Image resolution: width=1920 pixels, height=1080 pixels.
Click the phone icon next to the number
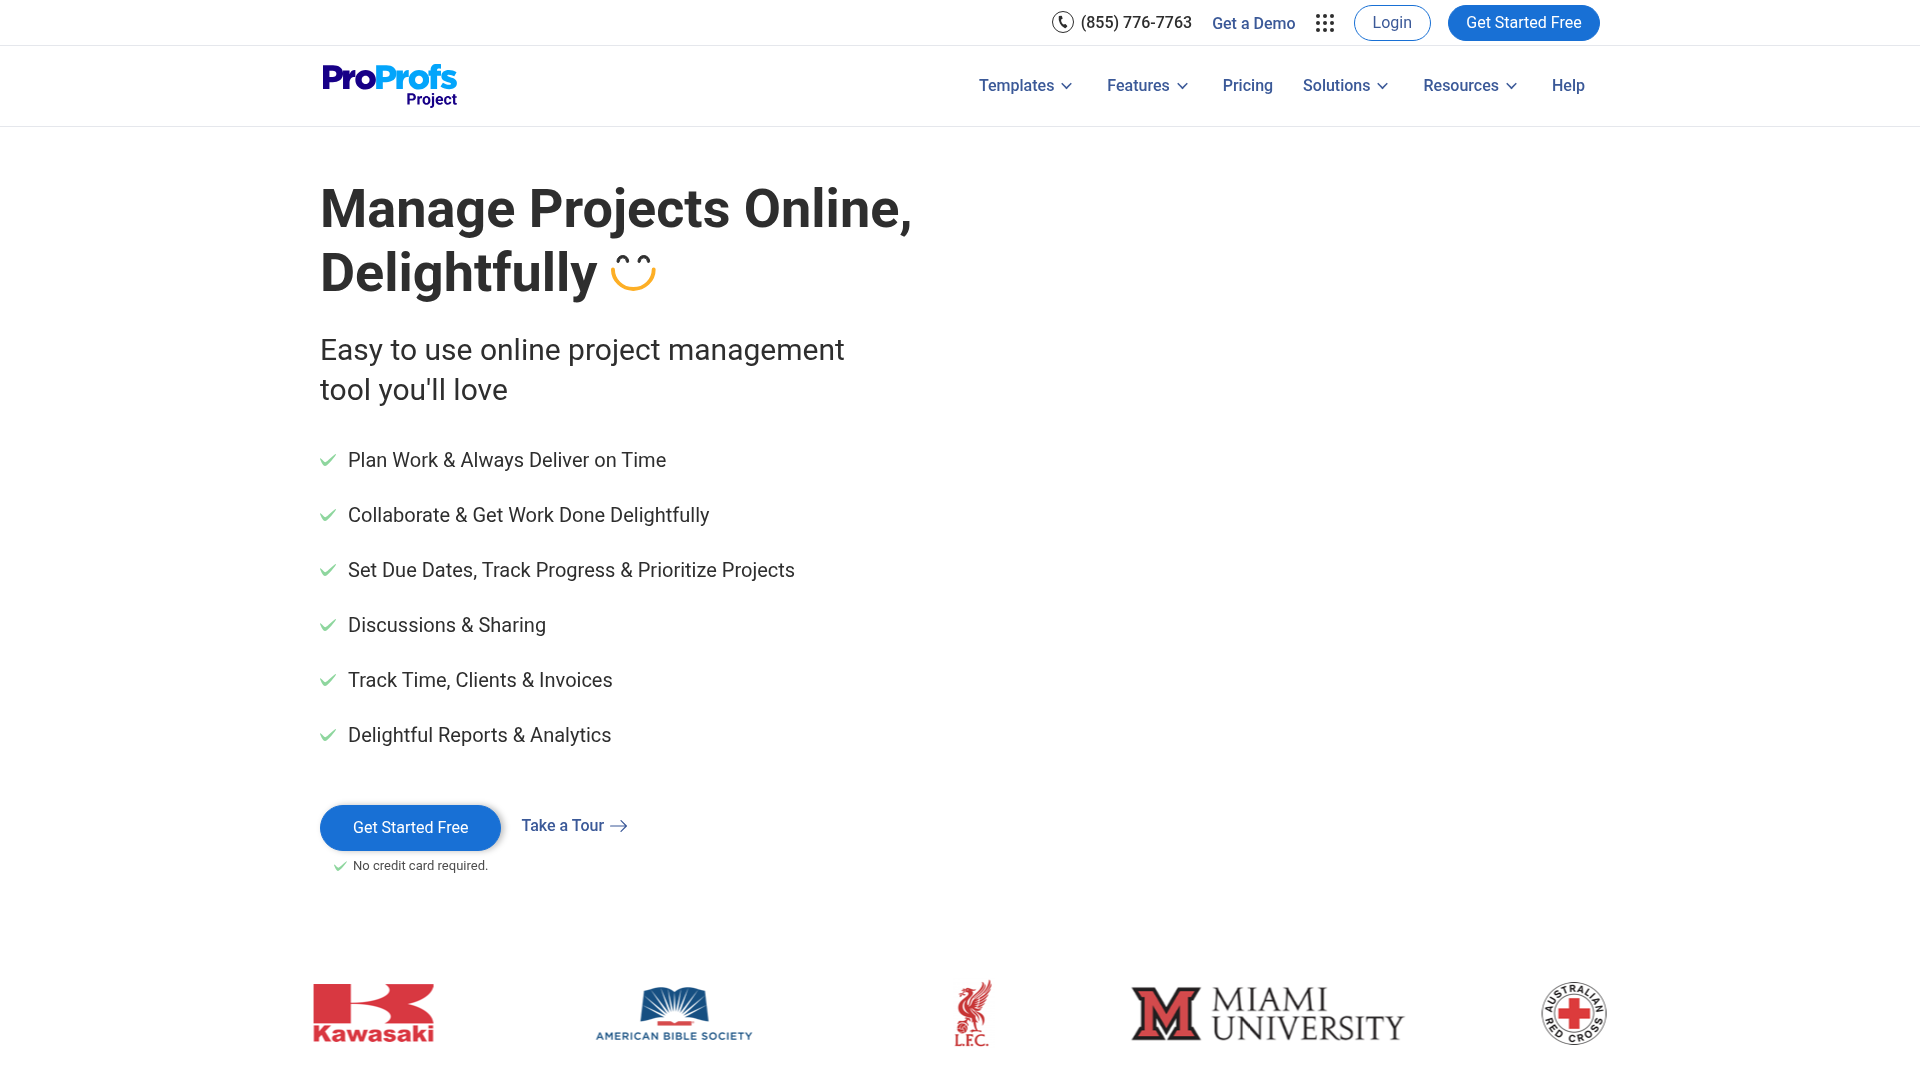(1062, 22)
